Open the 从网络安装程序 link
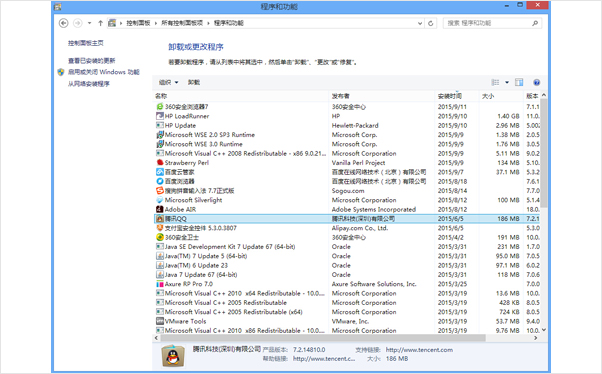This screenshot has width=602, height=374. [x=89, y=84]
